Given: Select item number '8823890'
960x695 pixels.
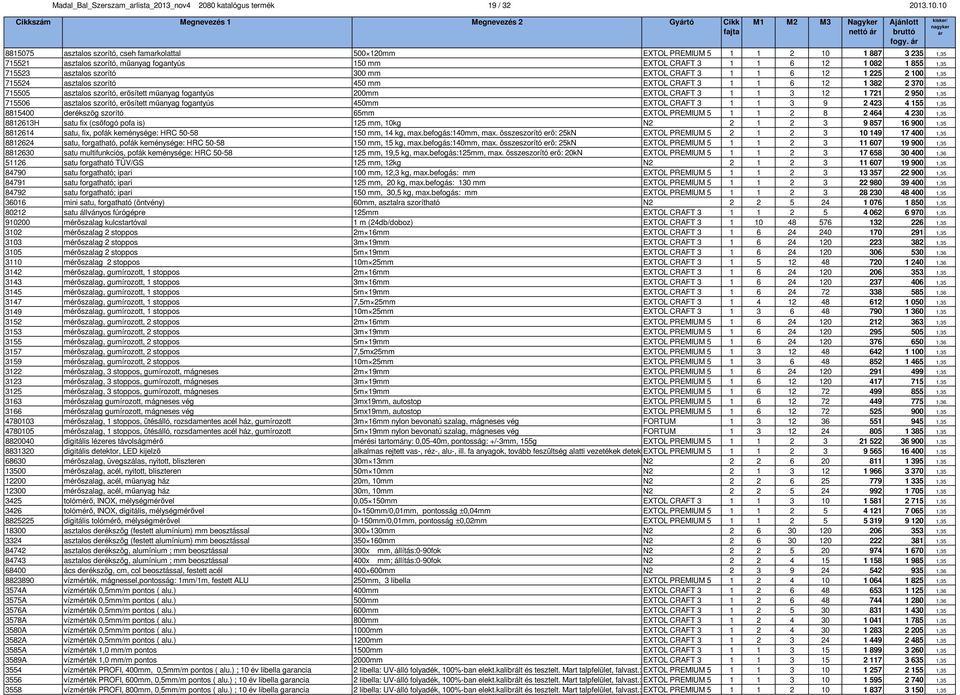Looking at the screenshot, I should (x=20, y=580).
